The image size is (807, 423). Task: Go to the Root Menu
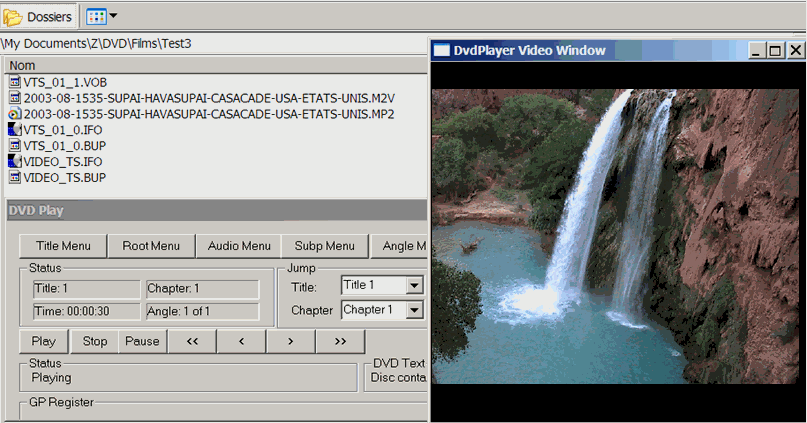pyautogui.click(x=151, y=246)
